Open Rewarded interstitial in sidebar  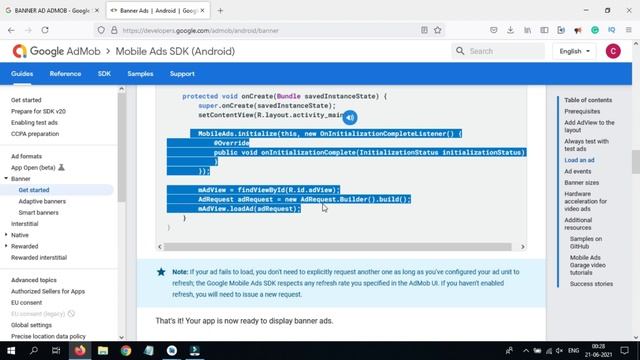tap(39, 258)
